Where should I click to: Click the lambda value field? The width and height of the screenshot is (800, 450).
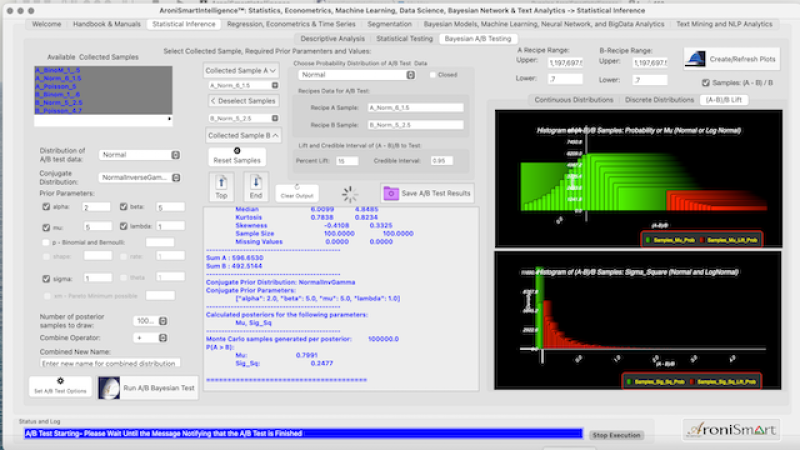coord(170,226)
